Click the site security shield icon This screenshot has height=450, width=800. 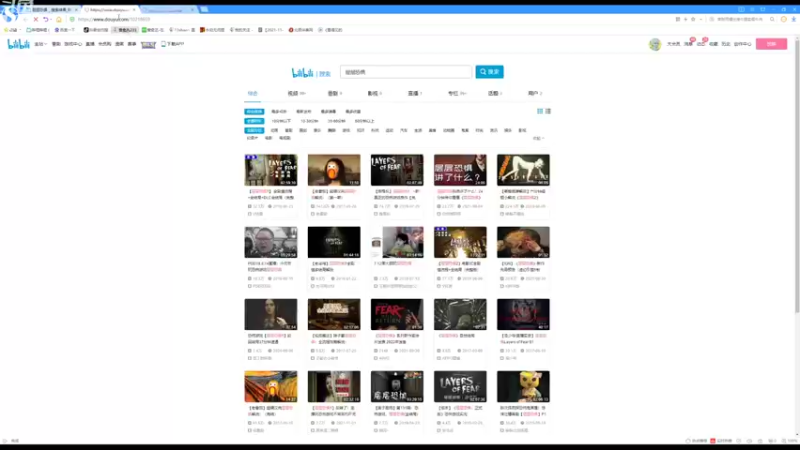72,19
